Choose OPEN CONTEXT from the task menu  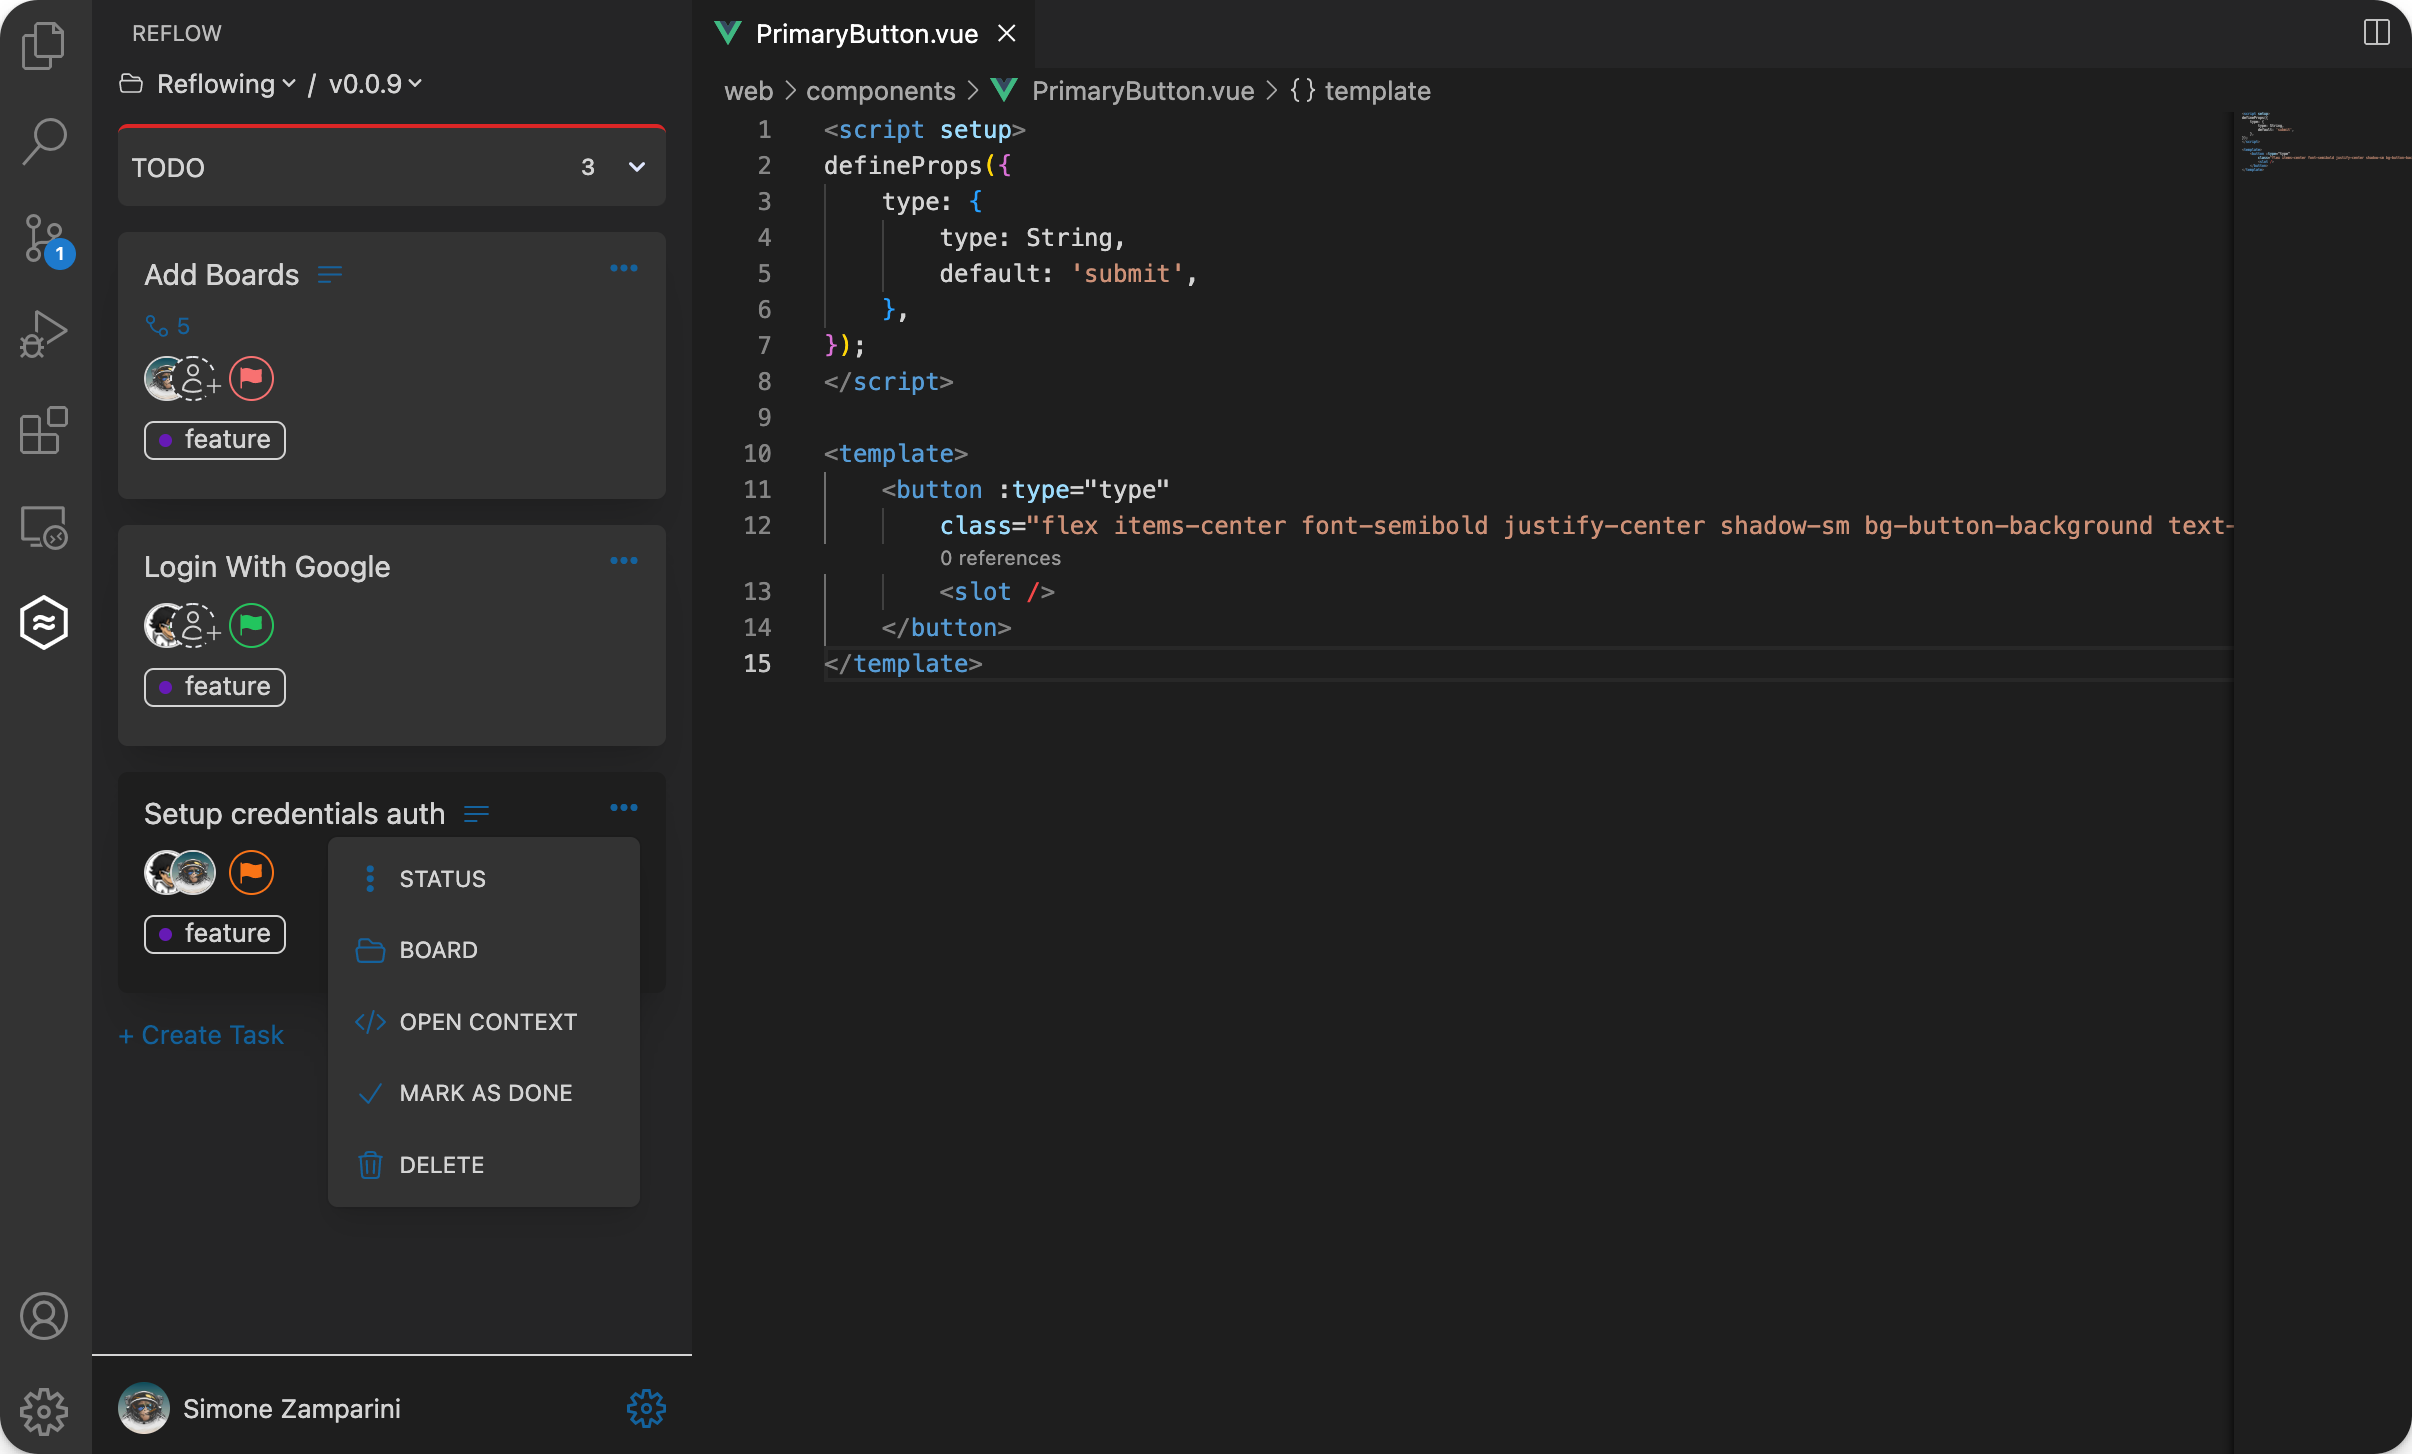[x=484, y=1022]
